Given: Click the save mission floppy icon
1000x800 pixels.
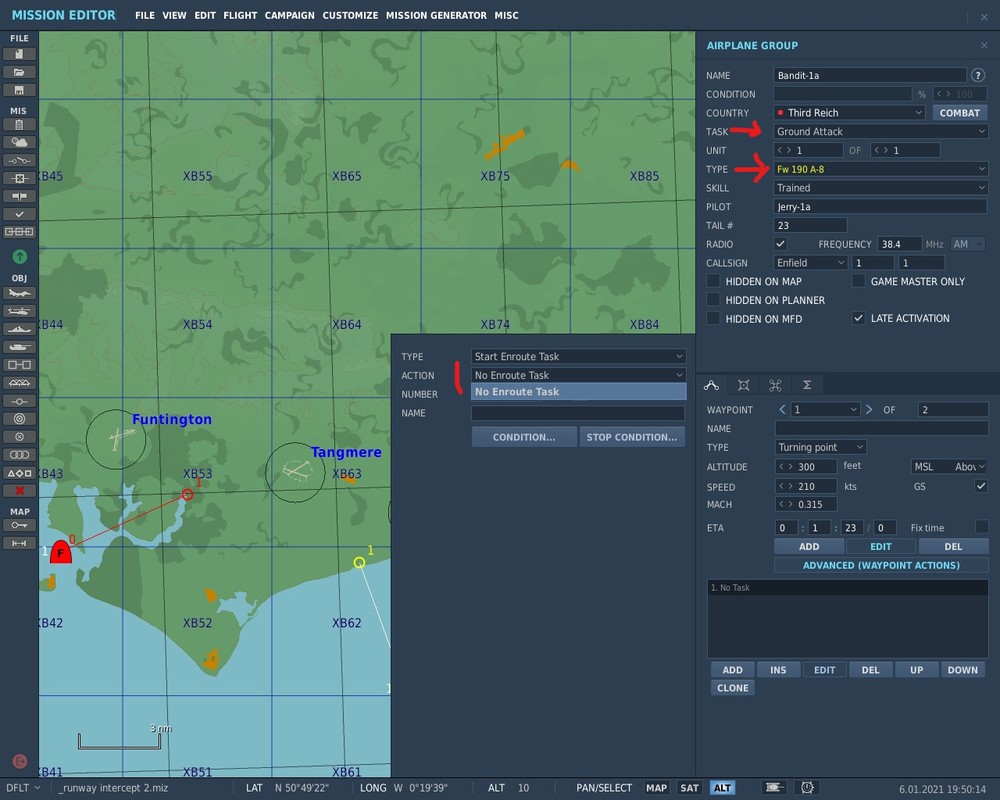Looking at the screenshot, I should tap(19, 90).
